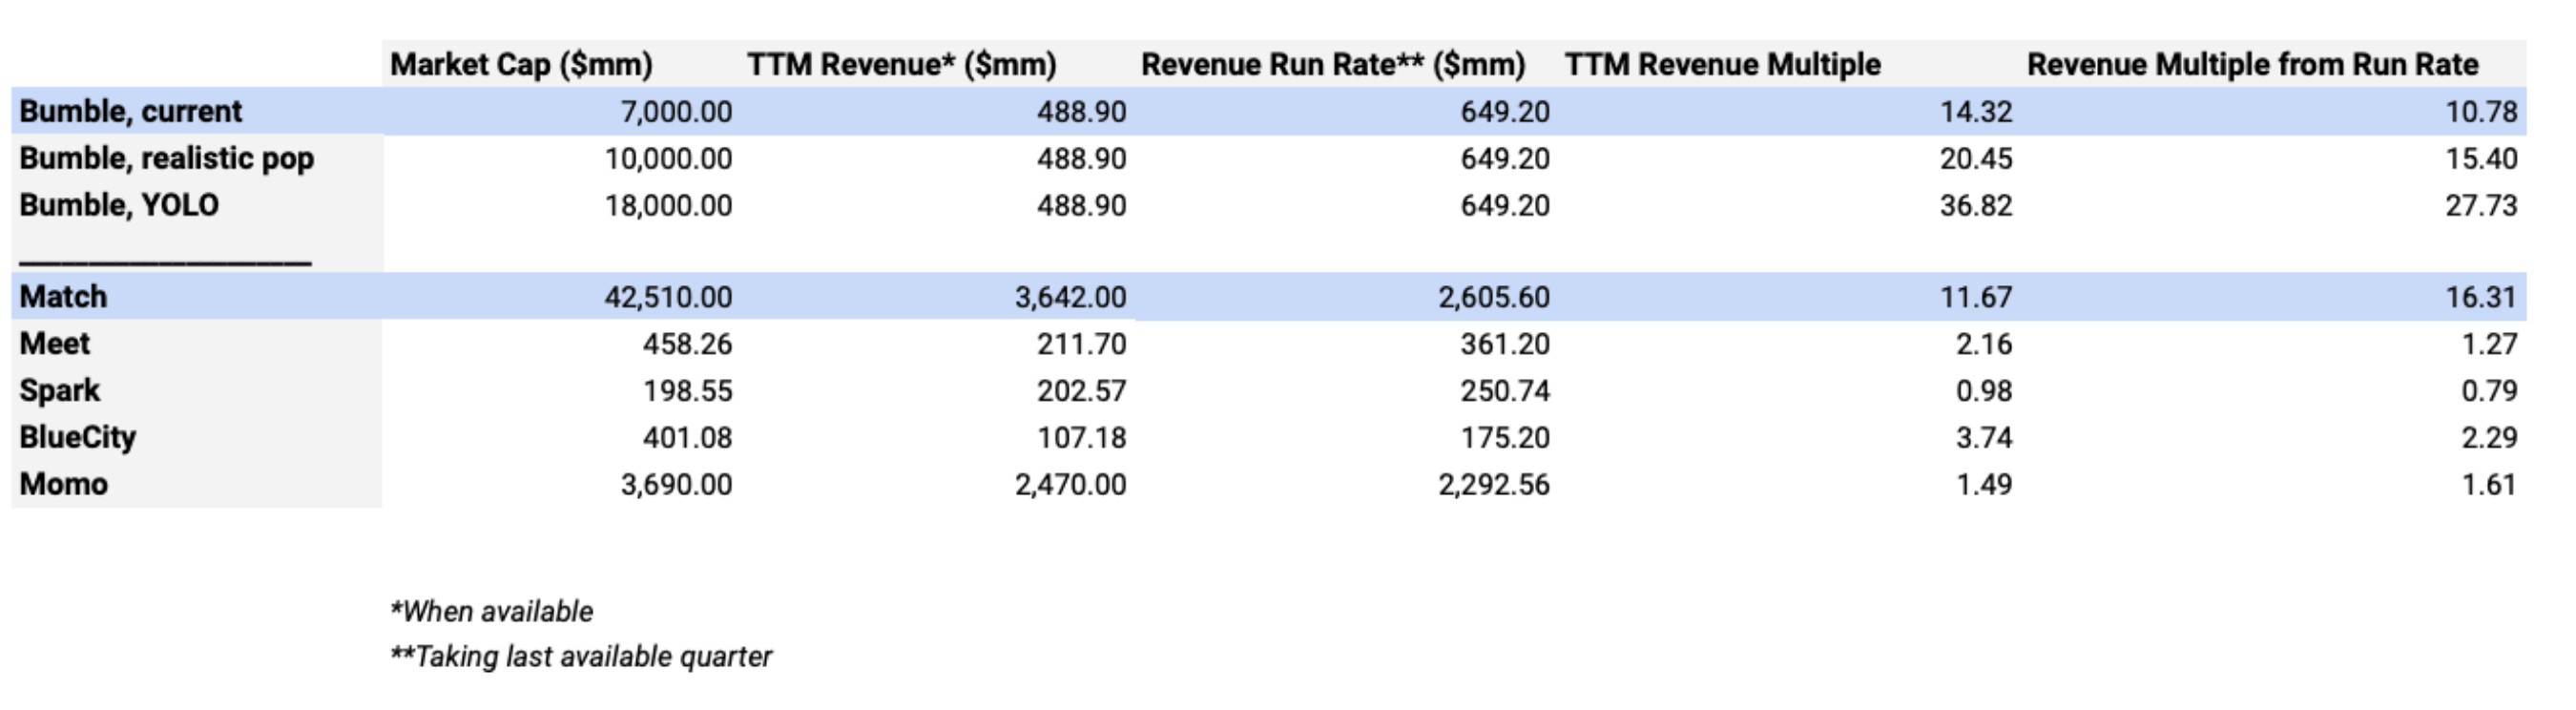Image resolution: width=2576 pixels, height=710 pixels.
Task: Click the "Market Cap ($mm)" column header
Action: pyautogui.click(x=521, y=65)
